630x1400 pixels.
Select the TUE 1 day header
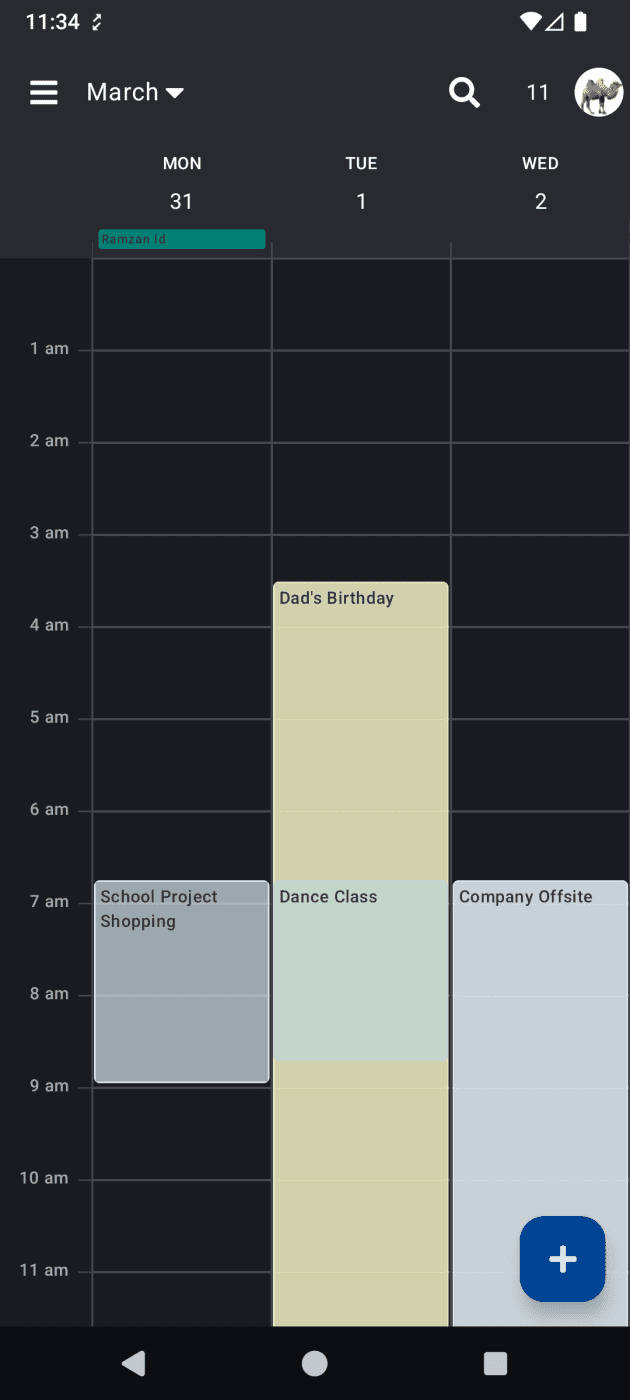[x=361, y=183]
